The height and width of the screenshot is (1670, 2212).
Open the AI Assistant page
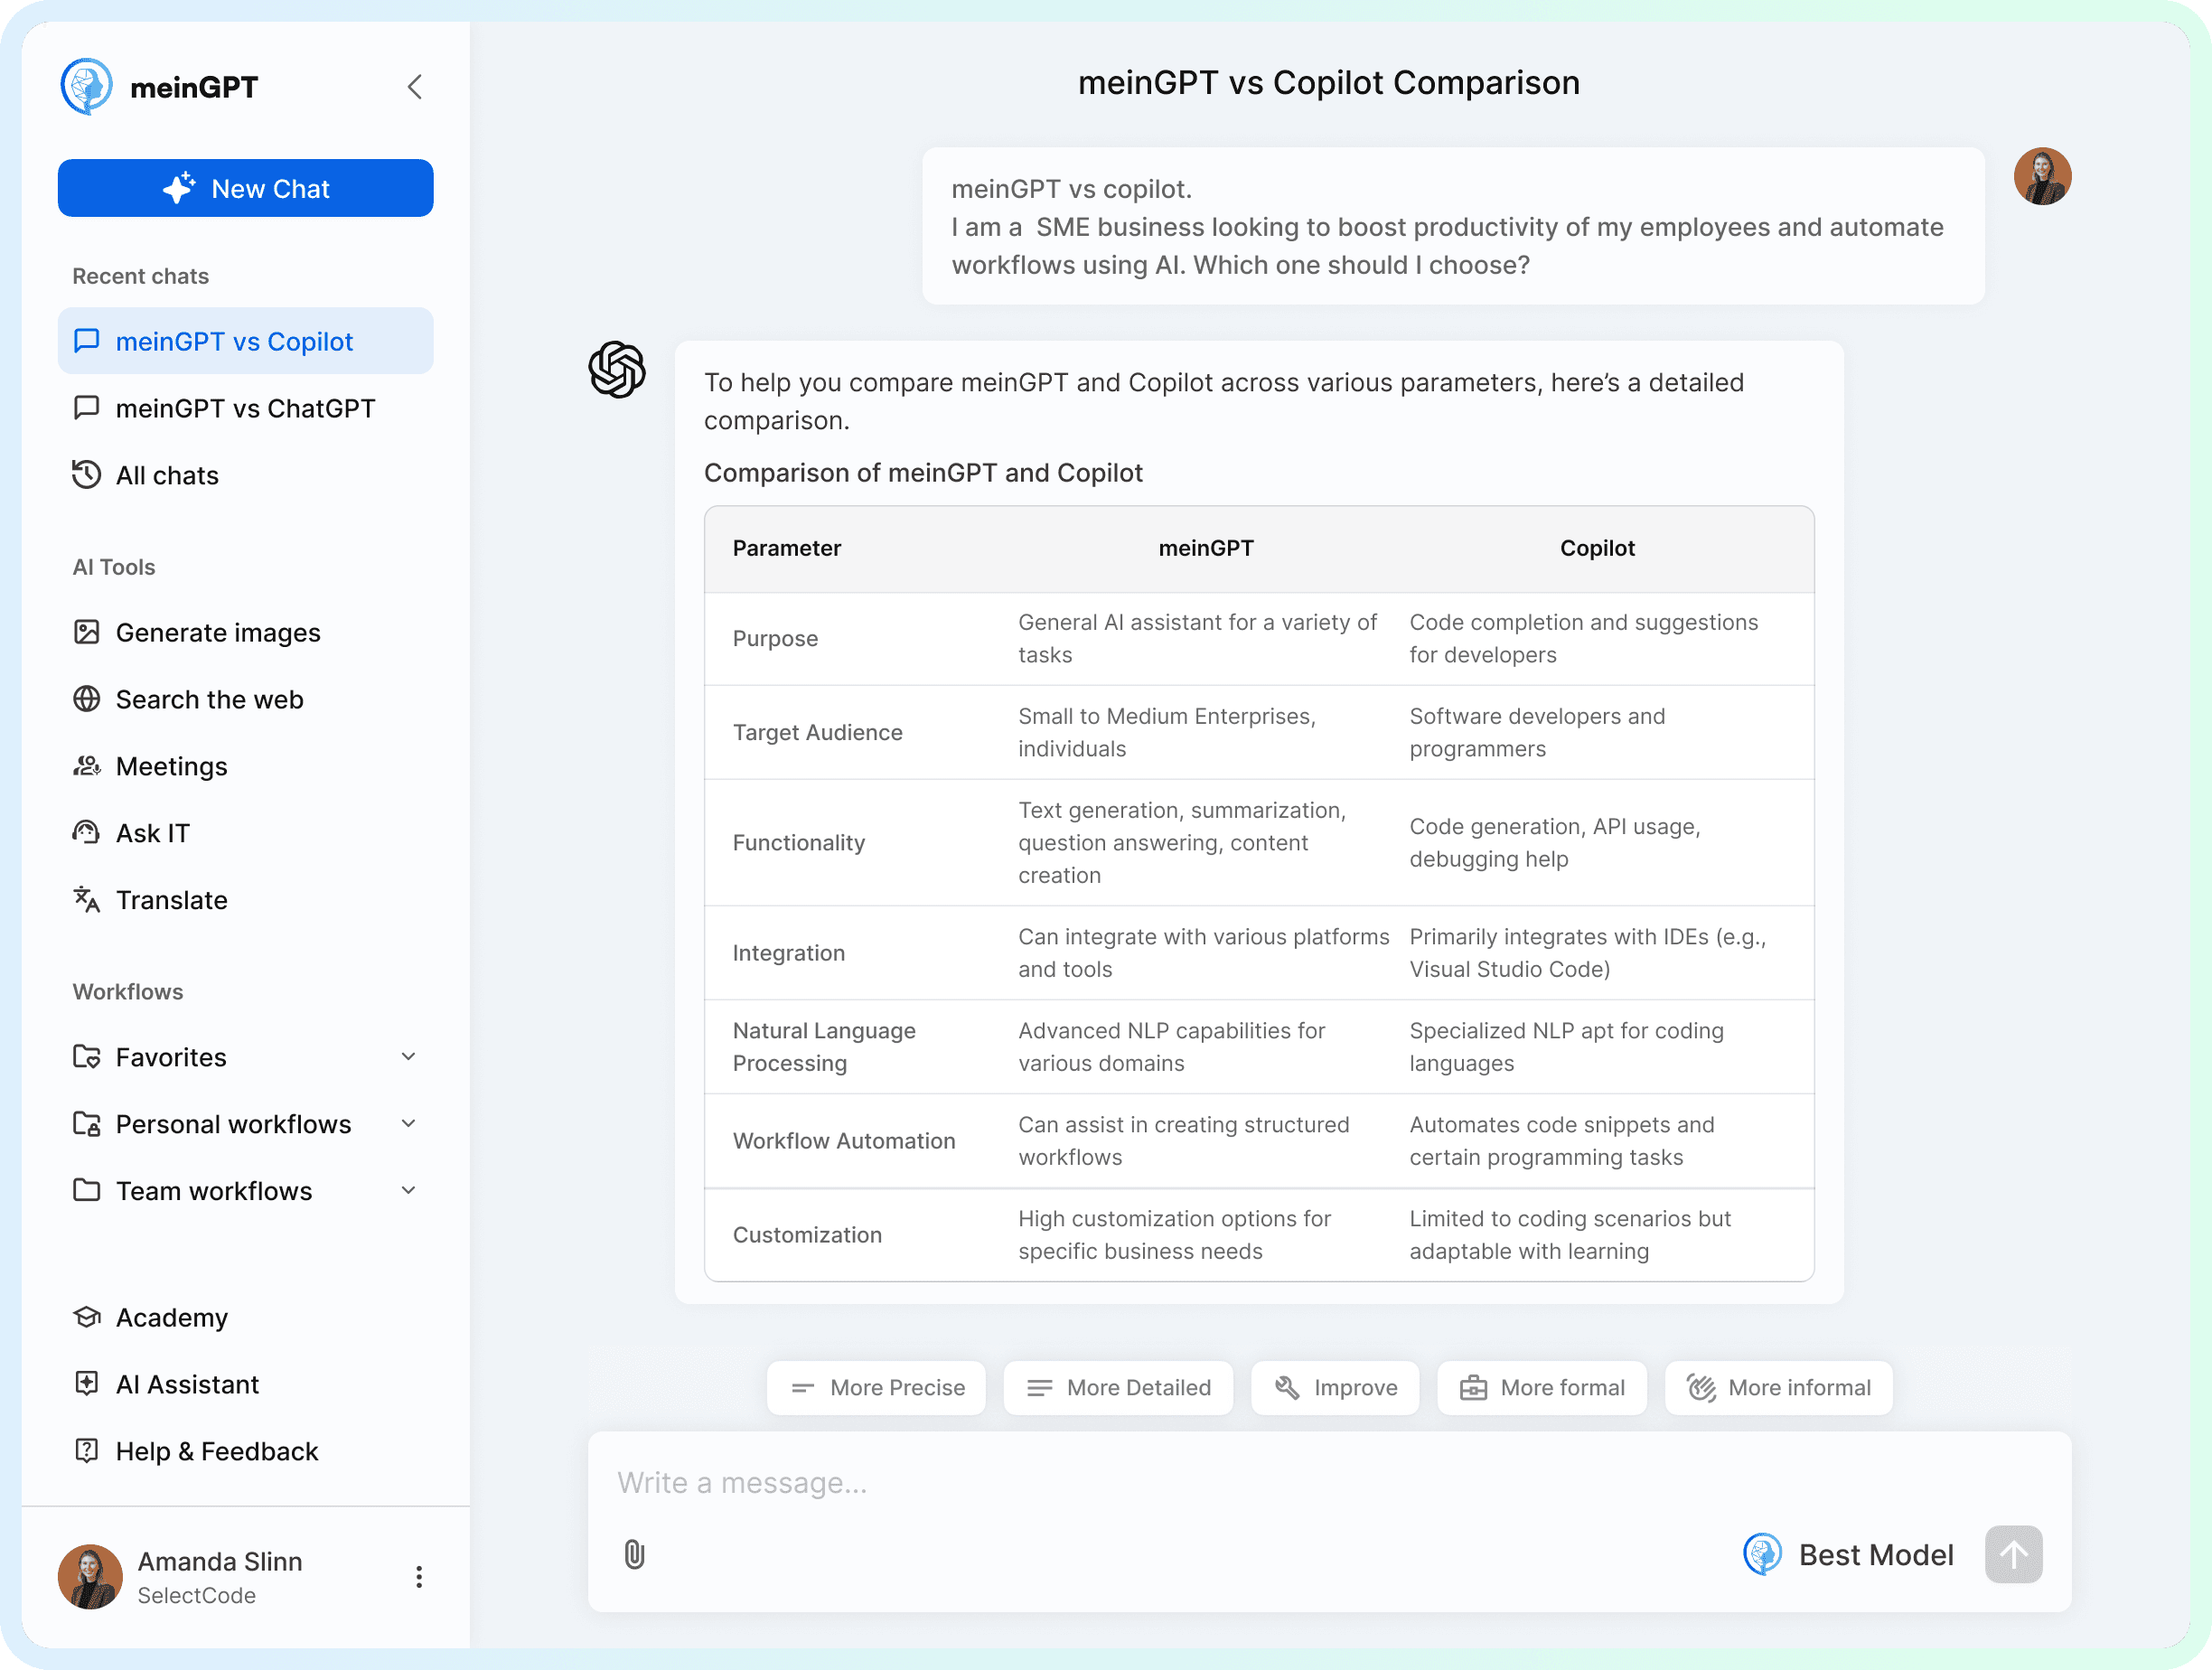pyautogui.click(x=245, y=1384)
